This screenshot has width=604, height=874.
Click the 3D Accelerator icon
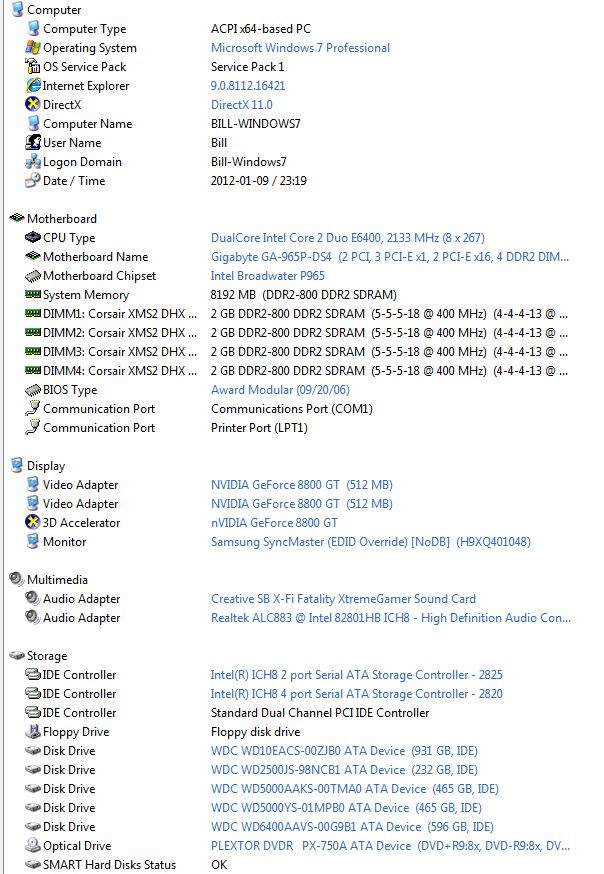(x=33, y=522)
